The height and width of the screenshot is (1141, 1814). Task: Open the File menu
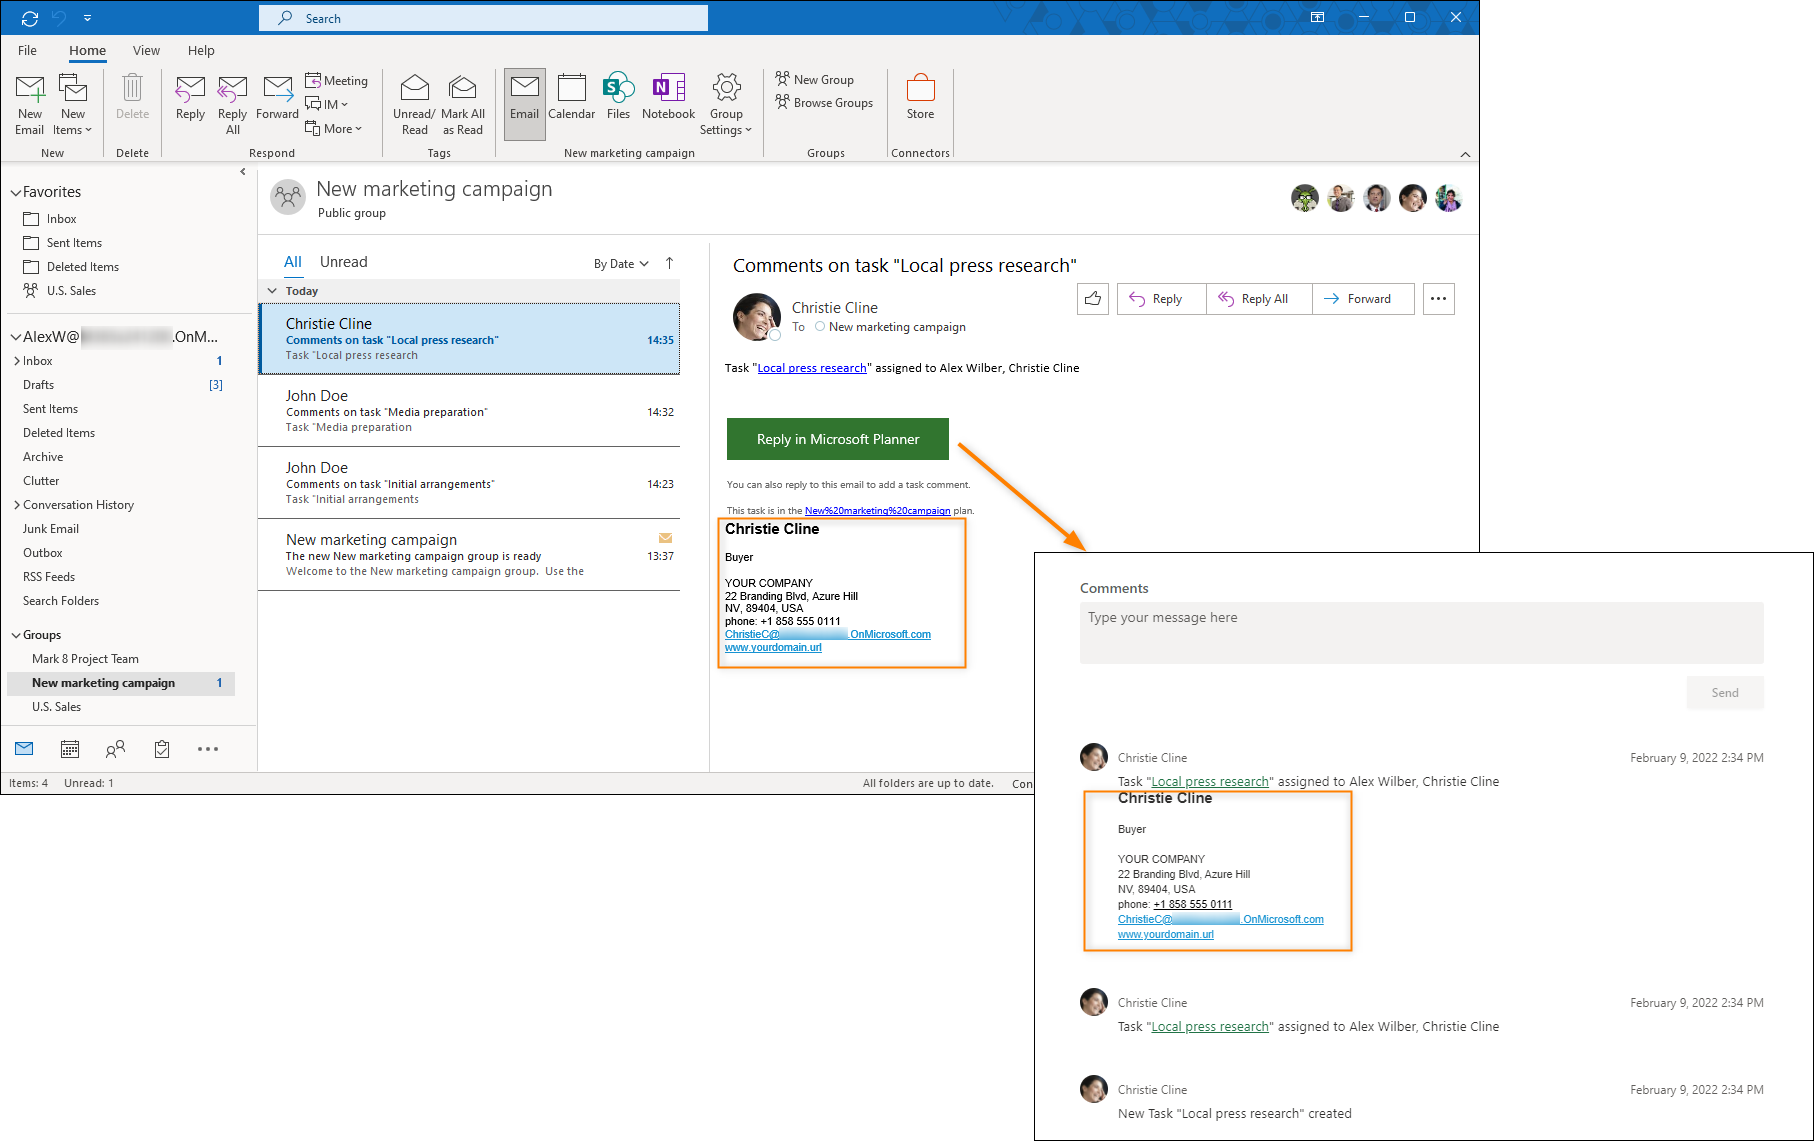pyautogui.click(x=27, y=50)
